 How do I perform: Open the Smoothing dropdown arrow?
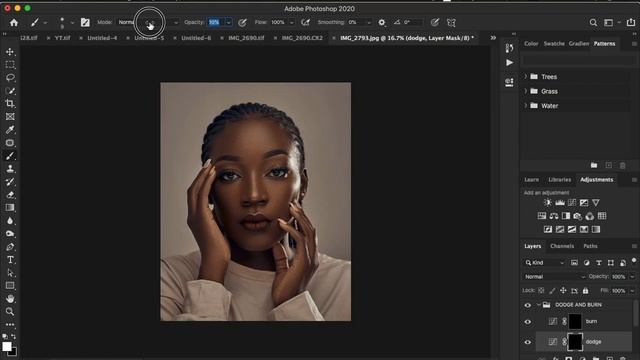pyautogui.click(x=369, y=22)
